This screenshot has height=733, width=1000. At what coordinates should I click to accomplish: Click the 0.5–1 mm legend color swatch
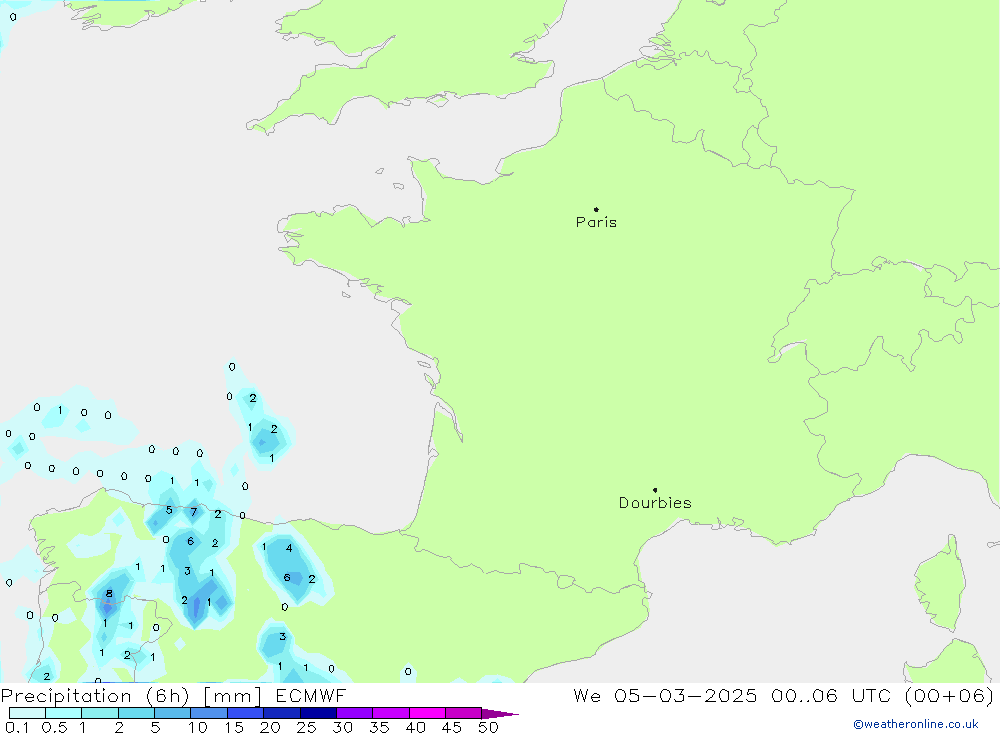[64, 713]
